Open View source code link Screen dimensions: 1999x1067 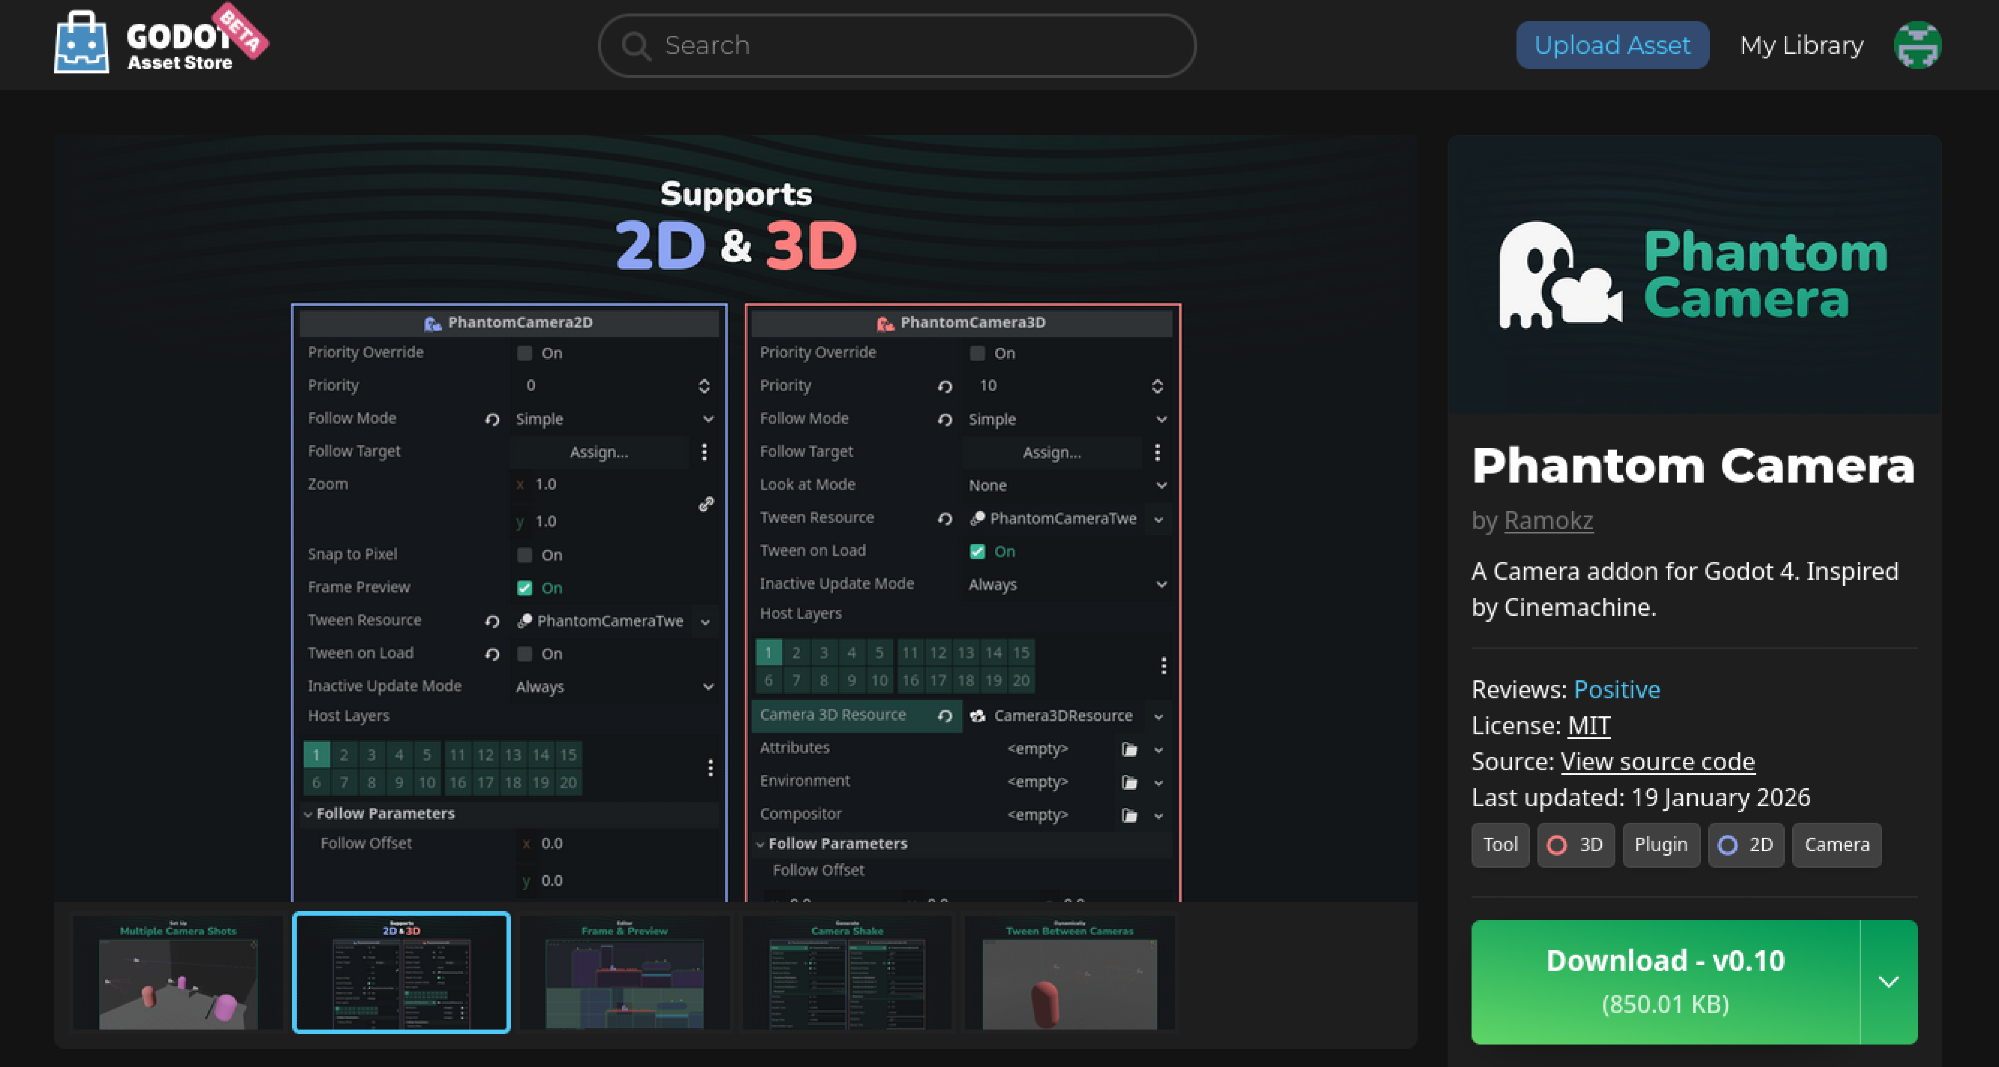point(1657,762)
